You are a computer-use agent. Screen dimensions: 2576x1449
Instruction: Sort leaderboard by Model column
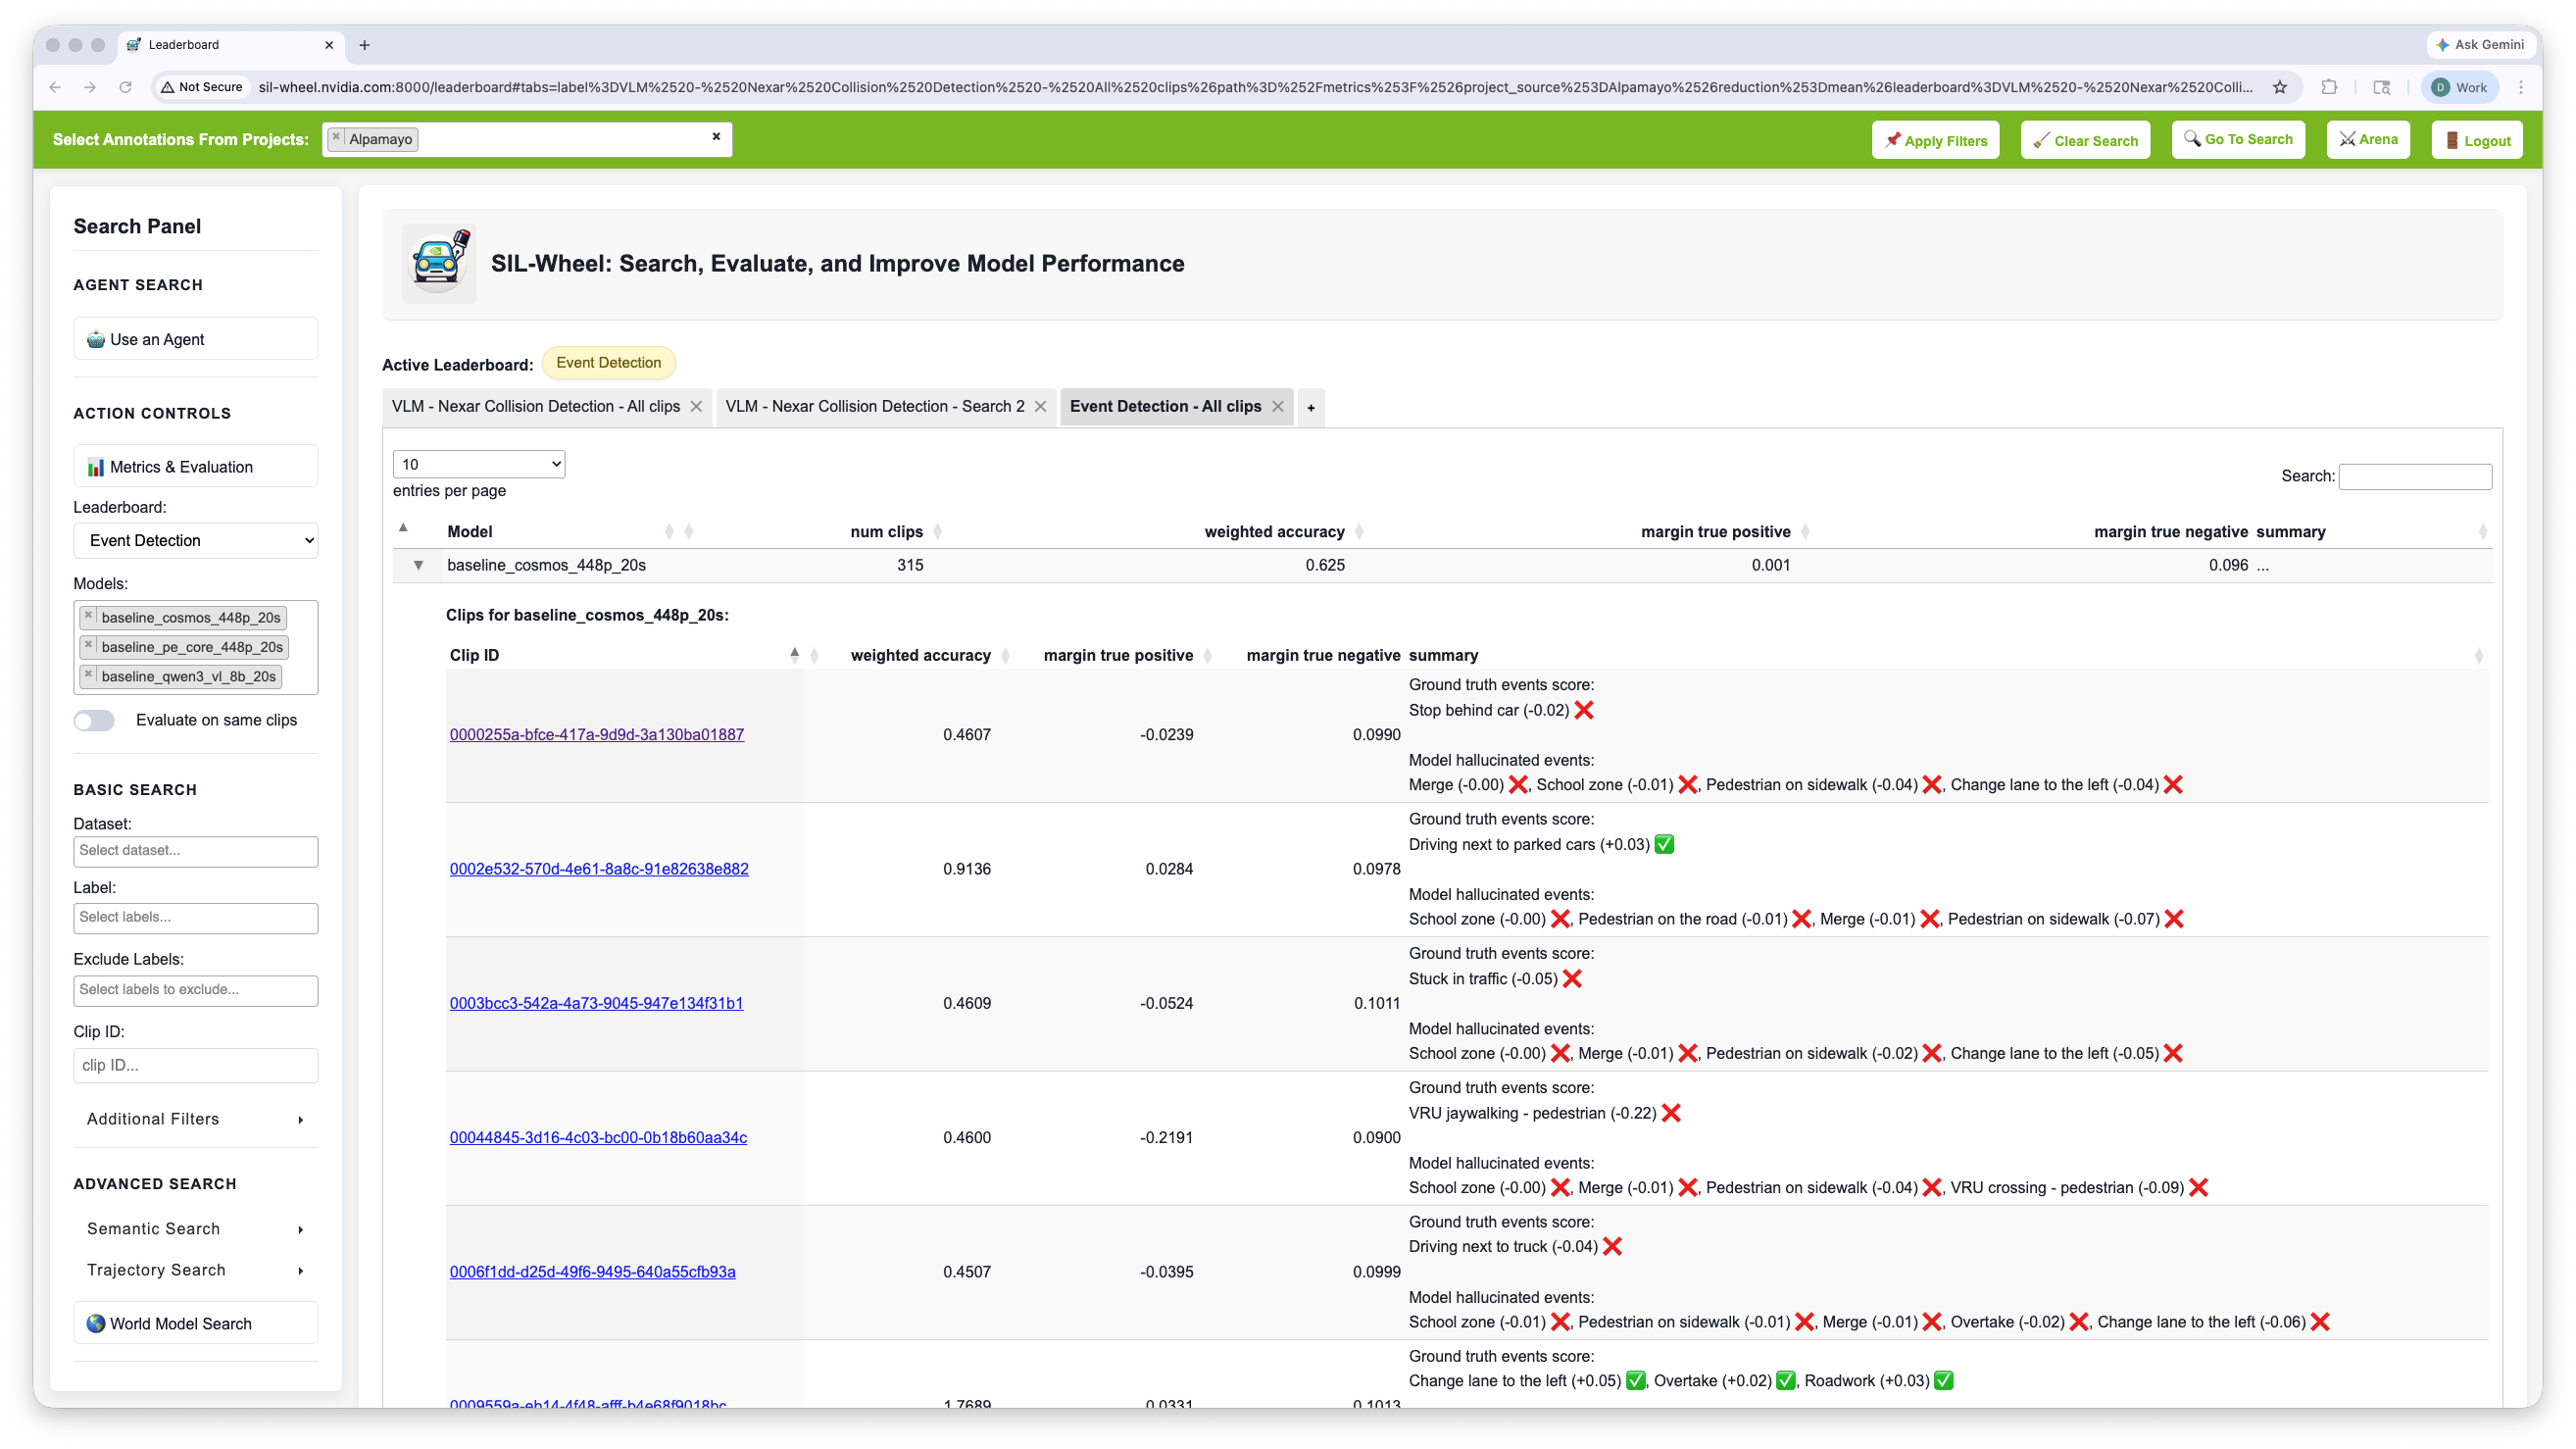(x=470, y=531)
